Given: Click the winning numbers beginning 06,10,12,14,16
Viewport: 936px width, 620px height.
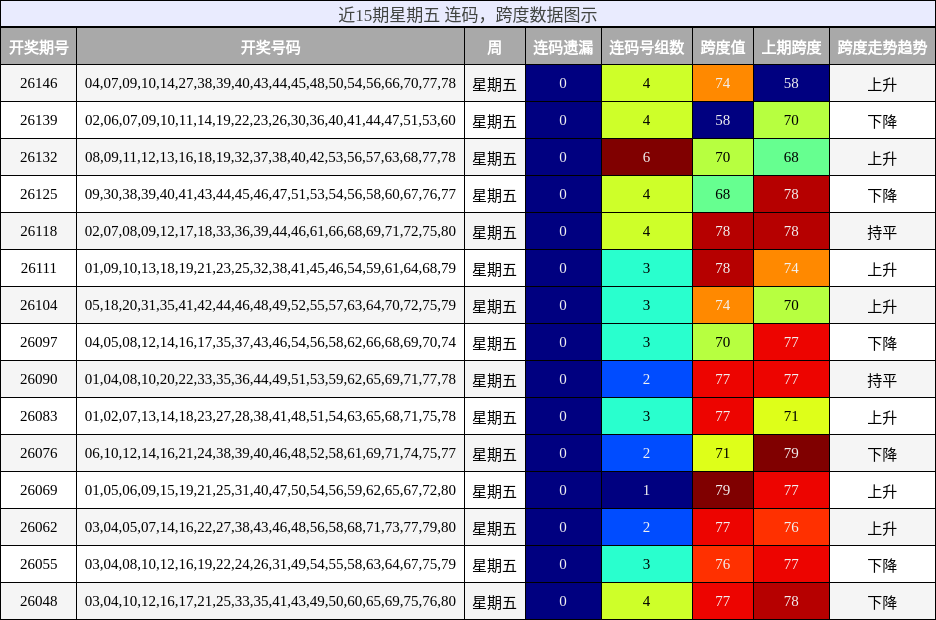Looking at the screenshot, I should 270,453.
